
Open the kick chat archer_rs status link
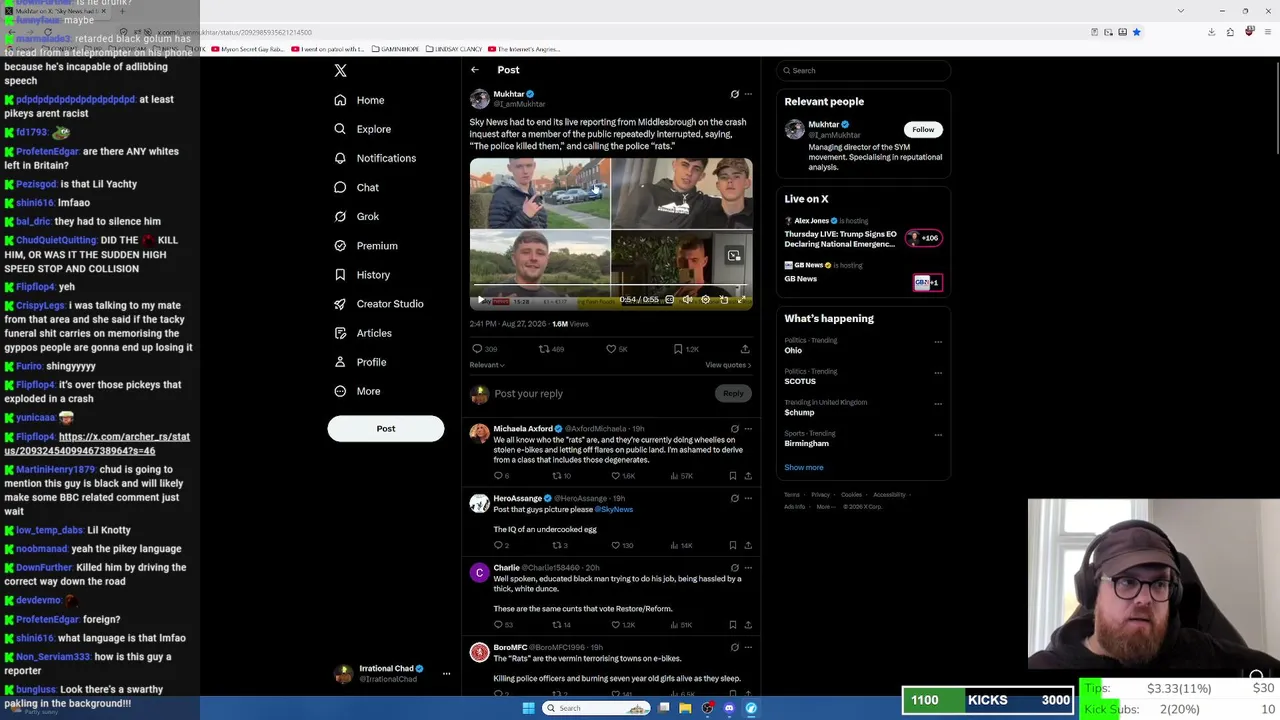tap(97, 444)
